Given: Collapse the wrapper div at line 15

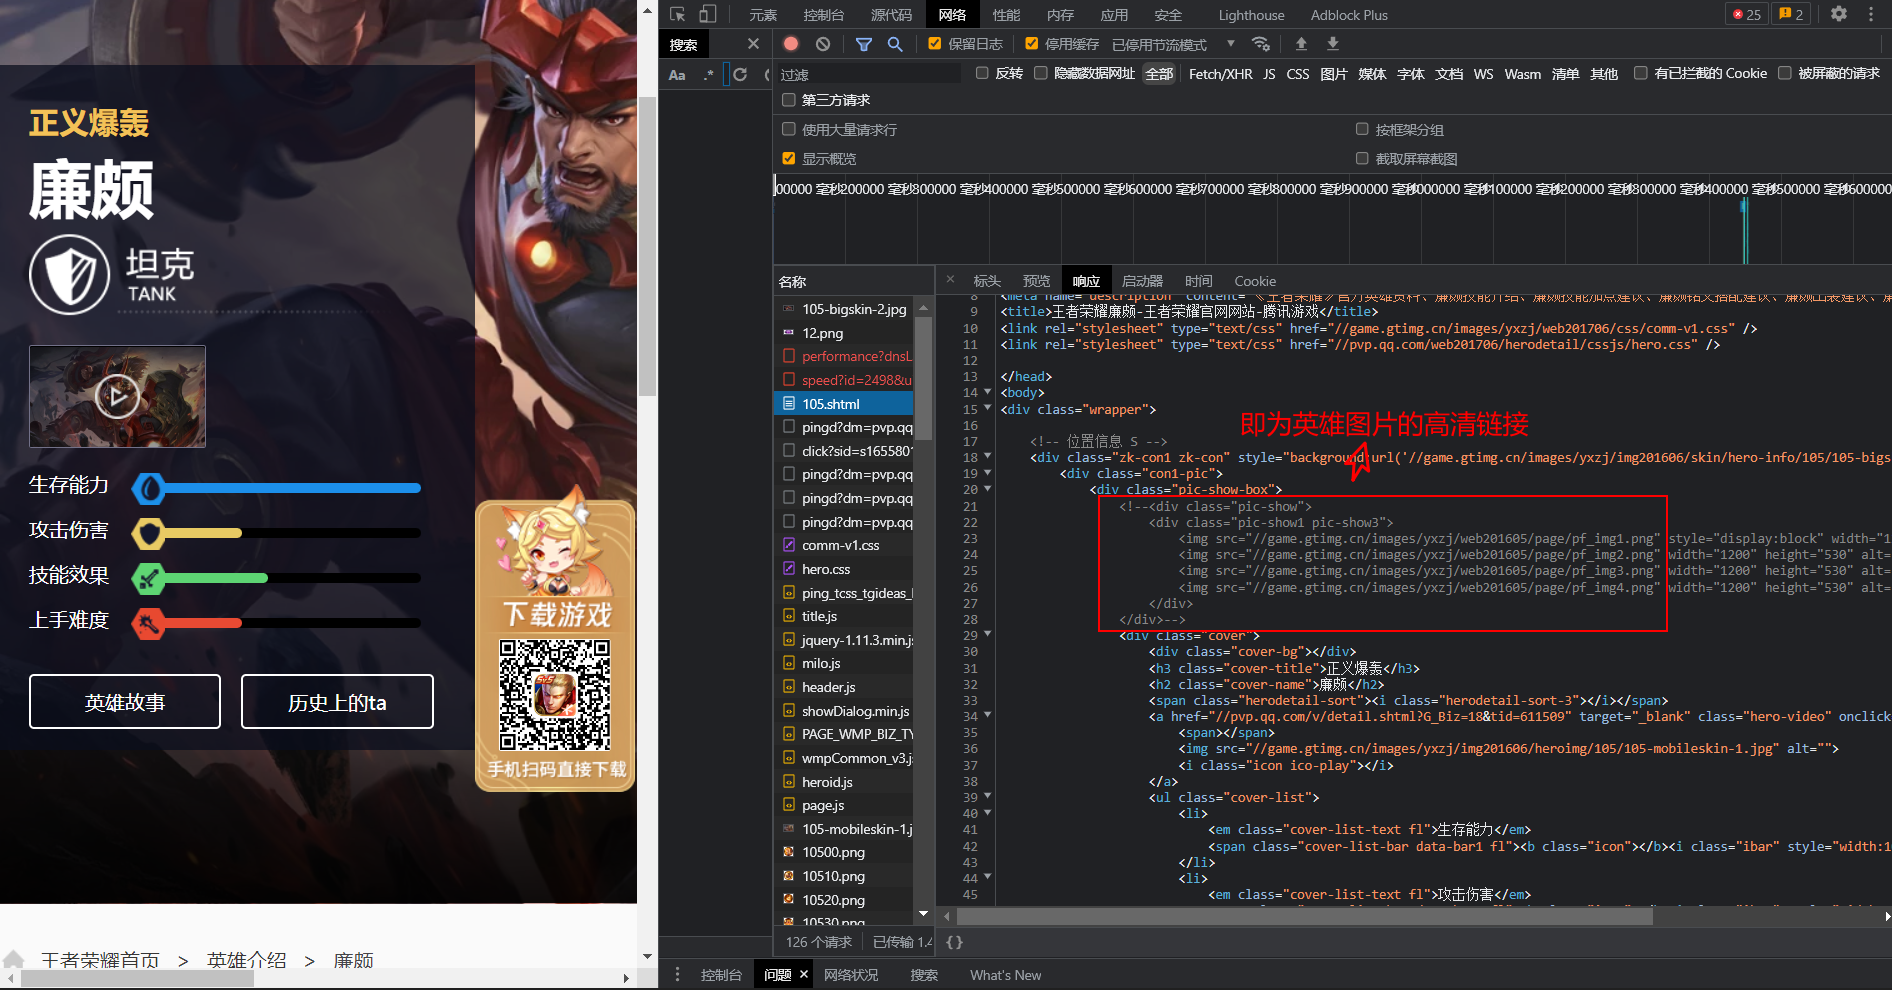Looking at the screenshot, I should (x=987, y=408).
